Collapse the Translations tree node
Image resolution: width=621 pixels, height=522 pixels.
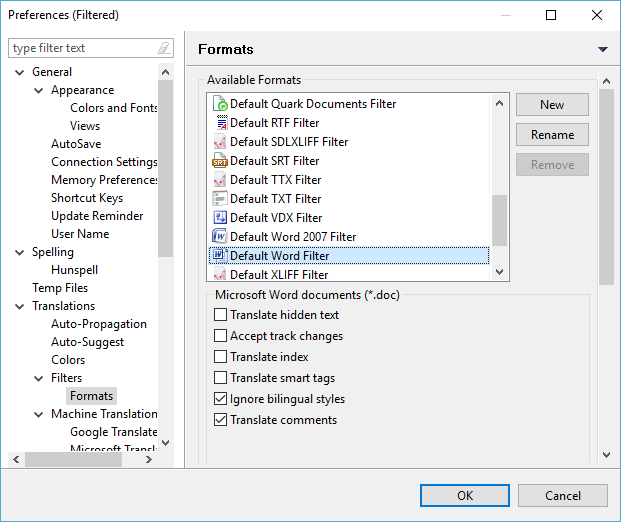coord(19,307)
